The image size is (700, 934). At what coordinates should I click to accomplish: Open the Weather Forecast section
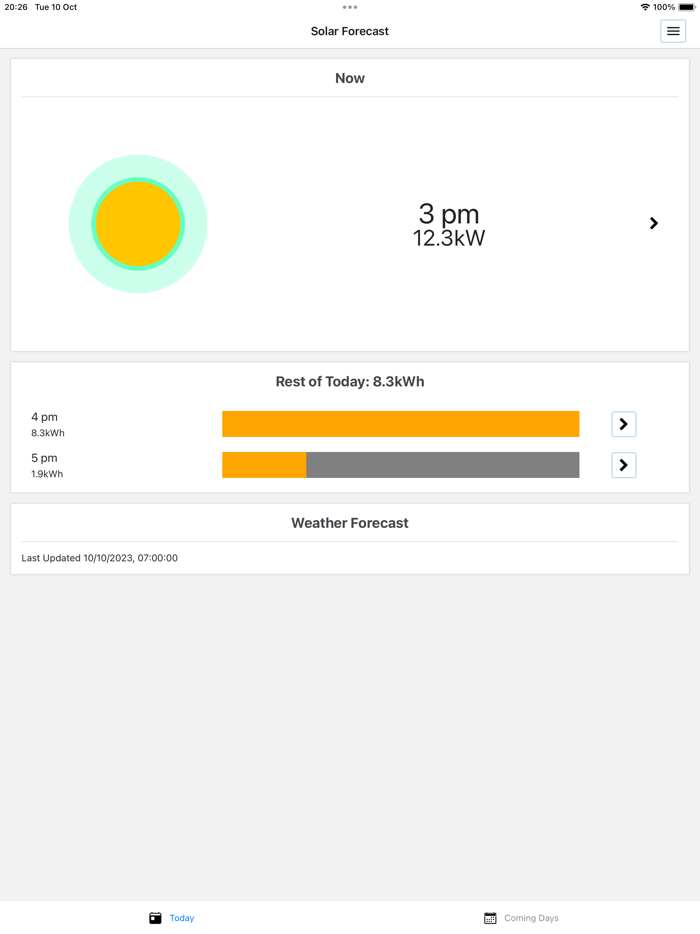tap(349, 522)
